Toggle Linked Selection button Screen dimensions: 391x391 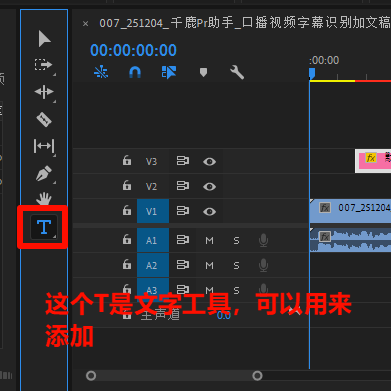pos(169,72)
